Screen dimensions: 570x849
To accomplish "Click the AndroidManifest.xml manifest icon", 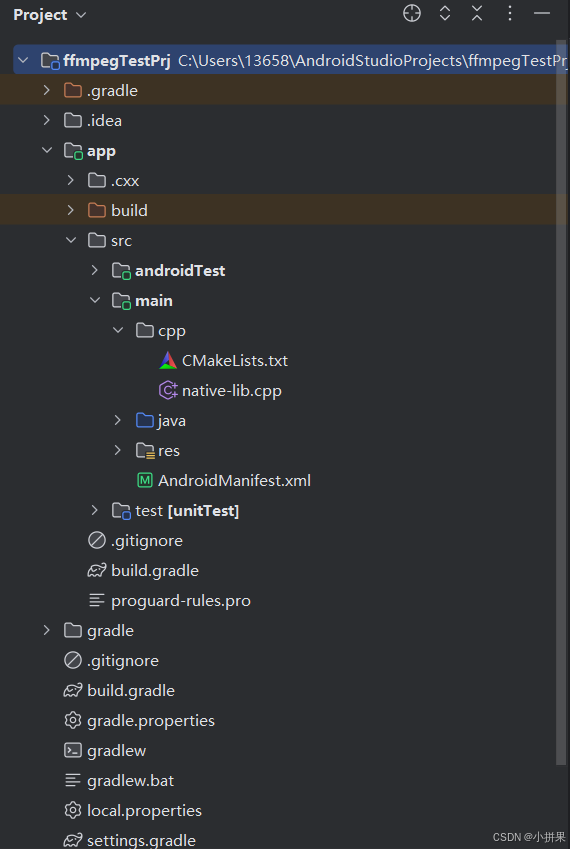I will pos(145,480).
